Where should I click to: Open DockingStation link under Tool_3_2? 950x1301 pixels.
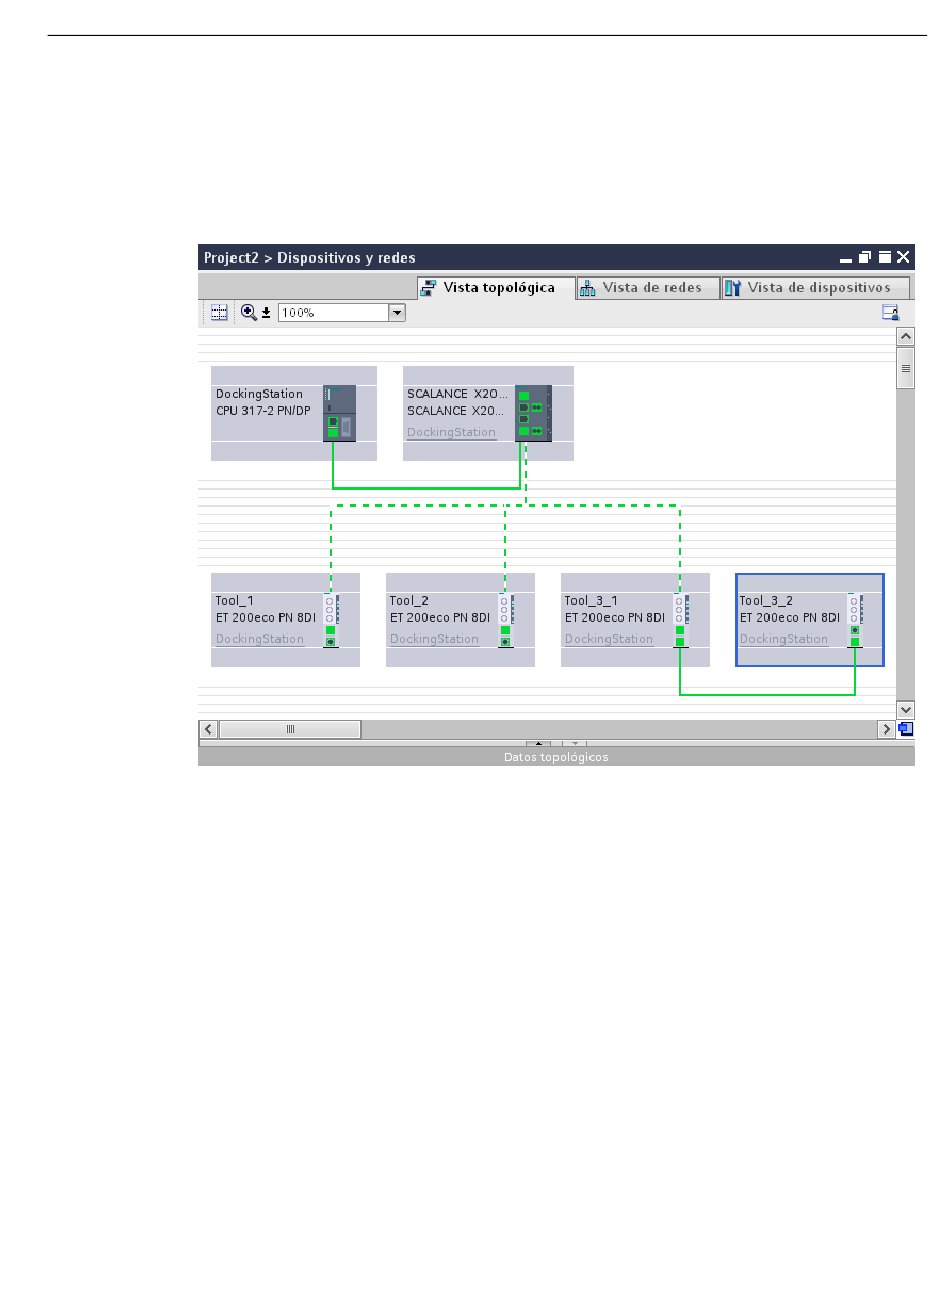coord(784,639)
